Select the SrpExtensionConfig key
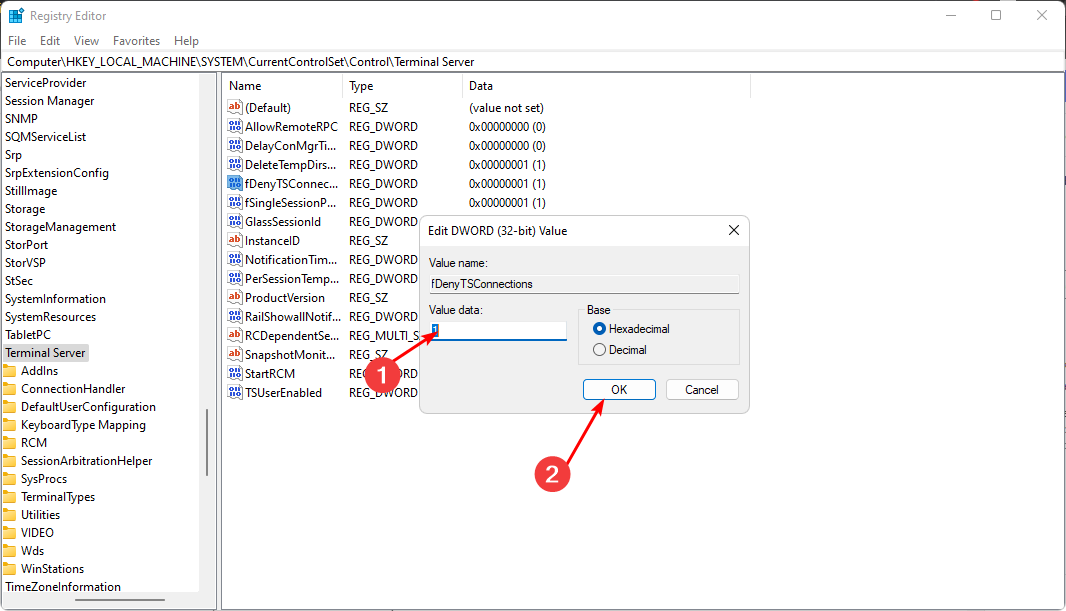The height and width of the screenshot is (611, 1066). tap(56, 173)
